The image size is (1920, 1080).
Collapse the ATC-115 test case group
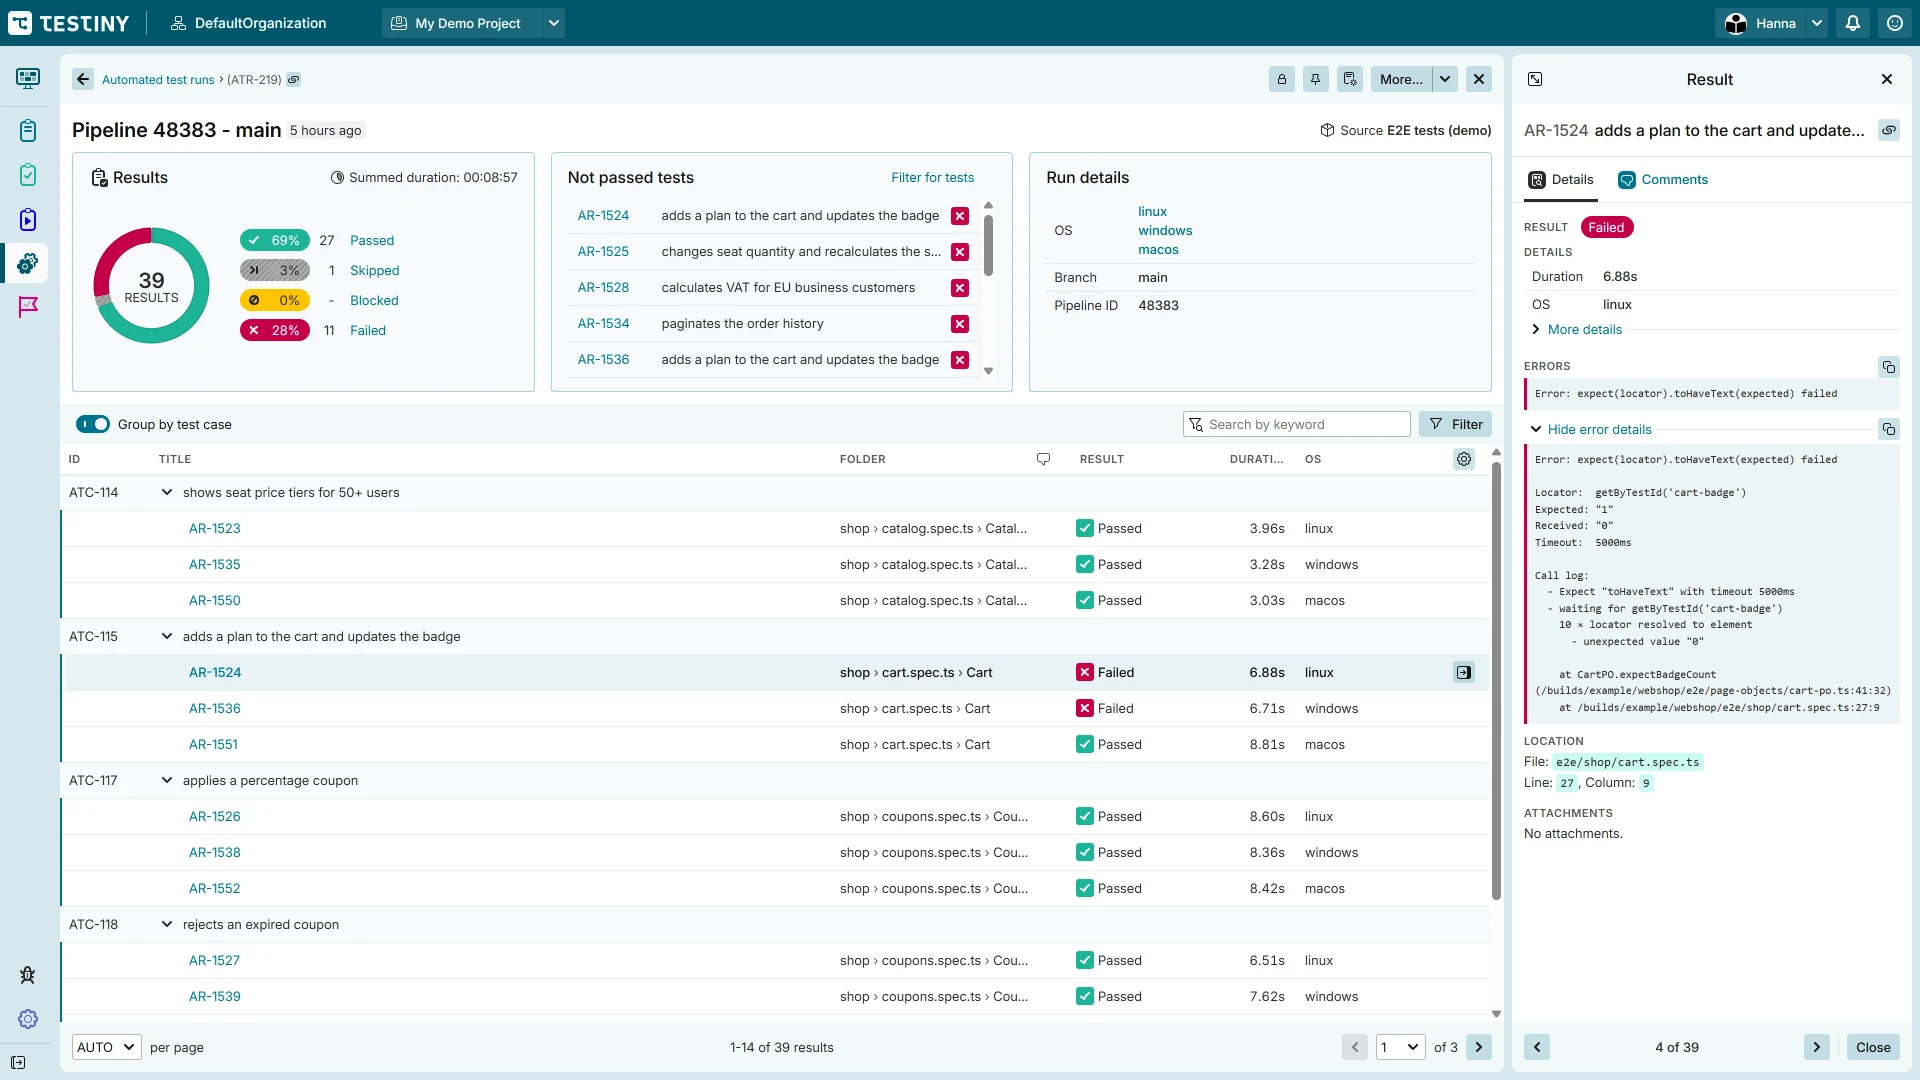tap(167, 637)
